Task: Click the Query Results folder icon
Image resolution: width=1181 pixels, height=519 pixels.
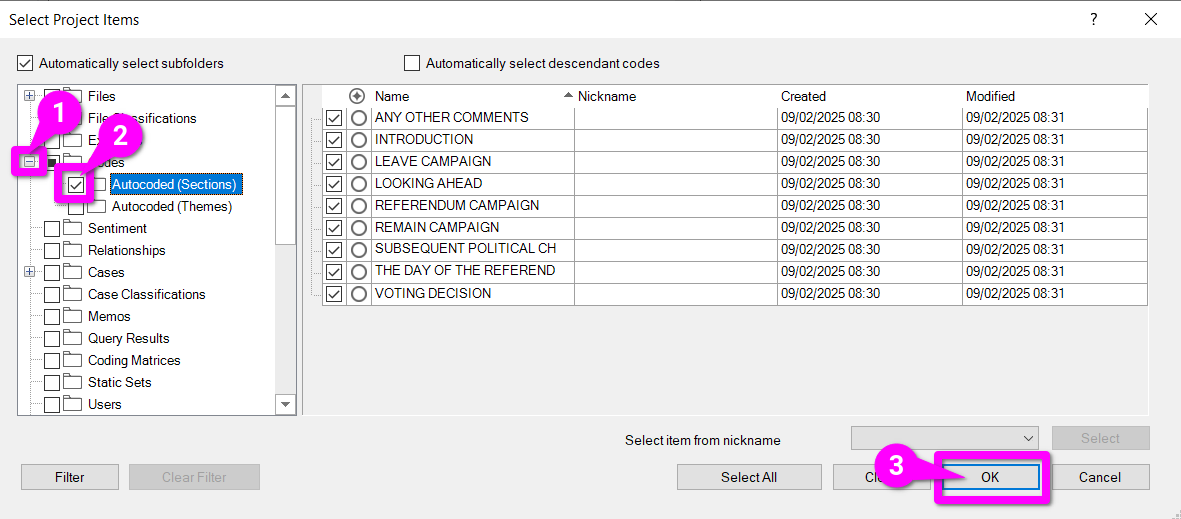Action: [72, 339]
